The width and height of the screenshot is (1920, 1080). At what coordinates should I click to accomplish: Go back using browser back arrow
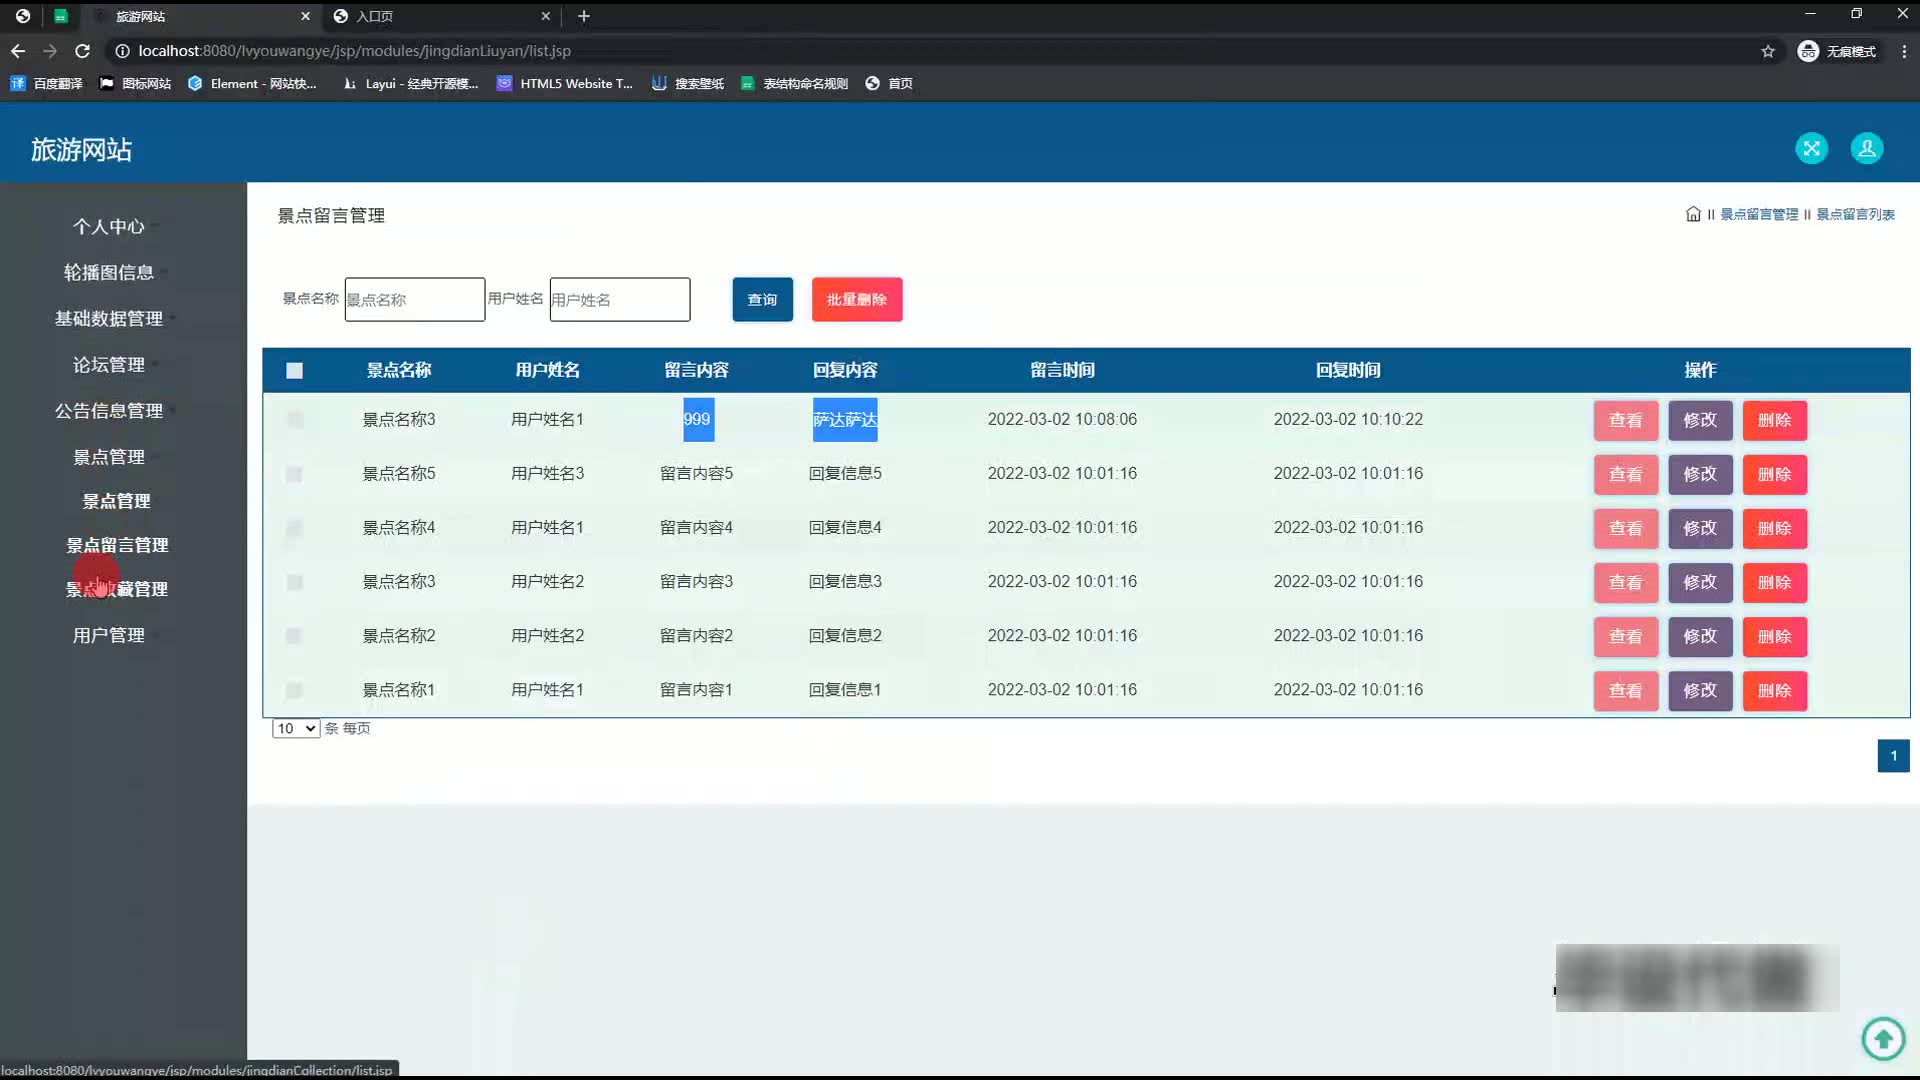click(18, 51)
